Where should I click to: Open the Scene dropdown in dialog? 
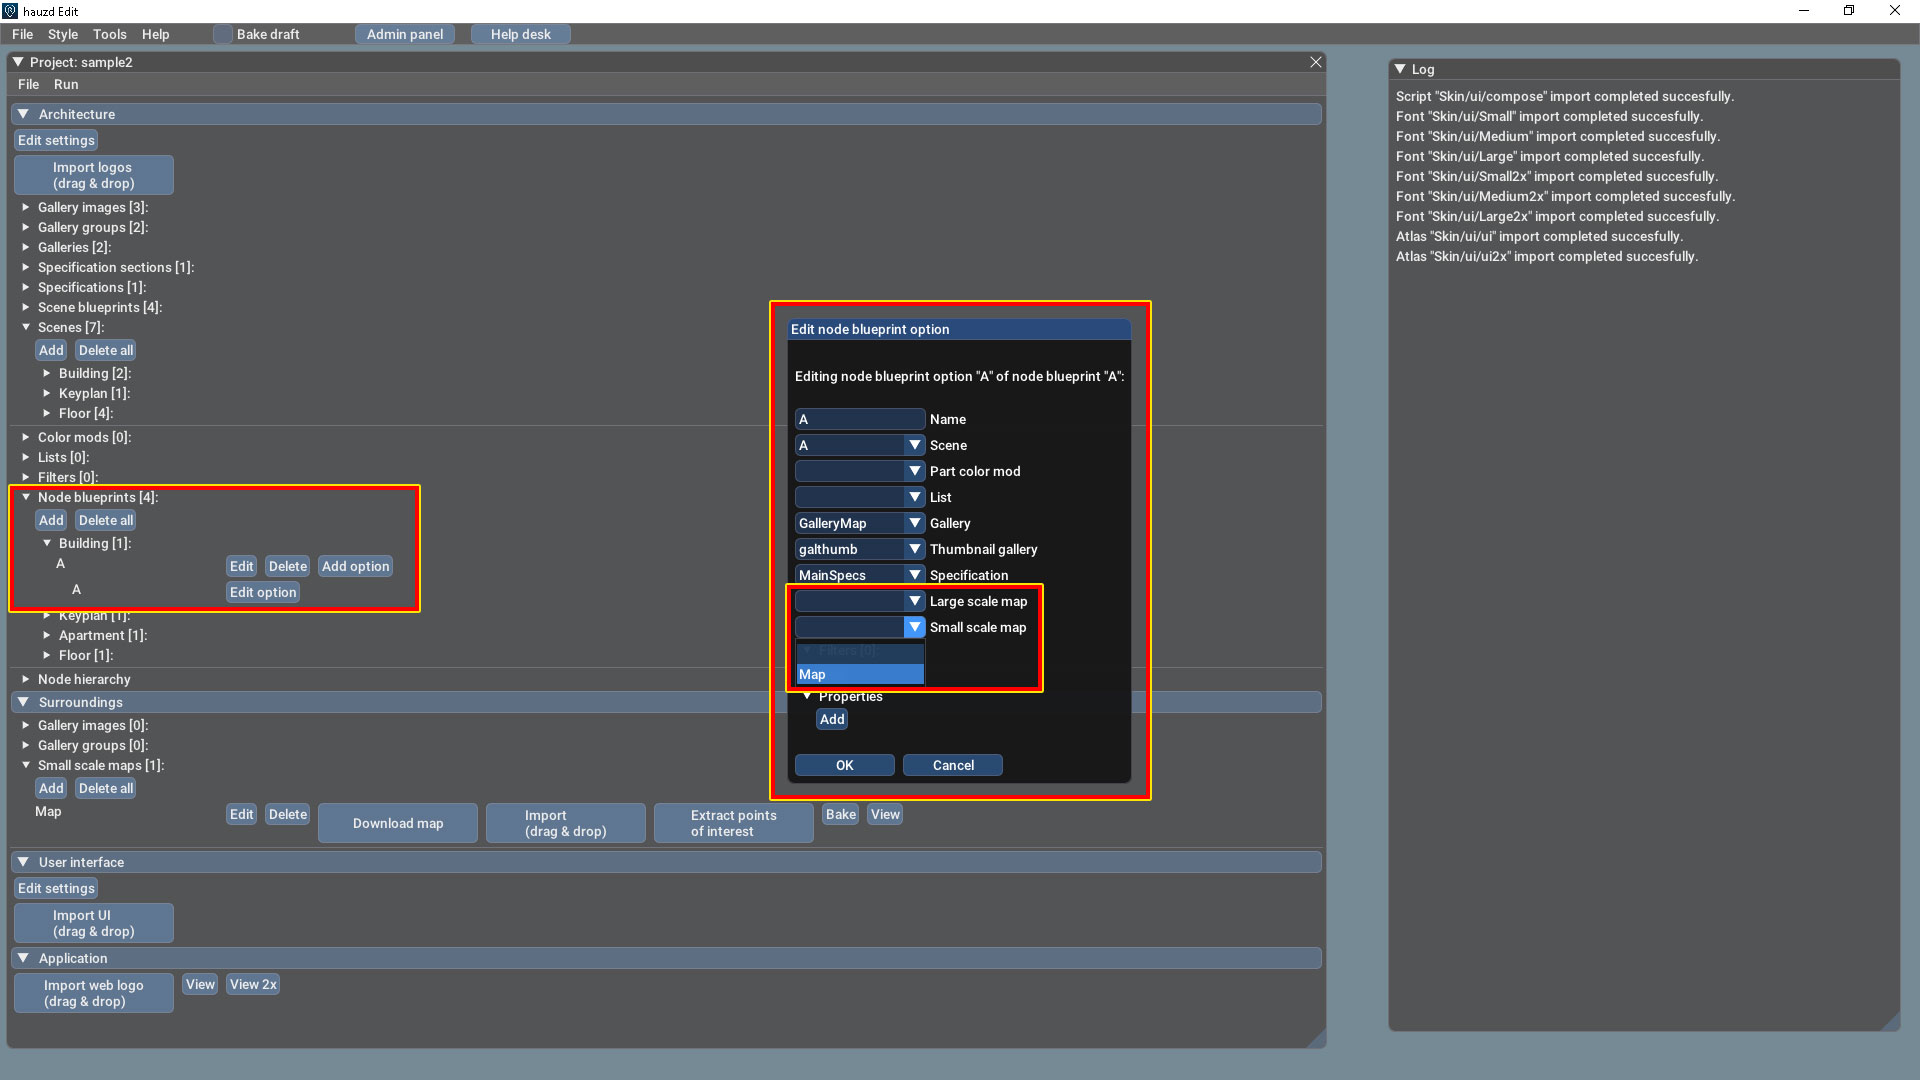pyautogui.click(x=914, y=445)
